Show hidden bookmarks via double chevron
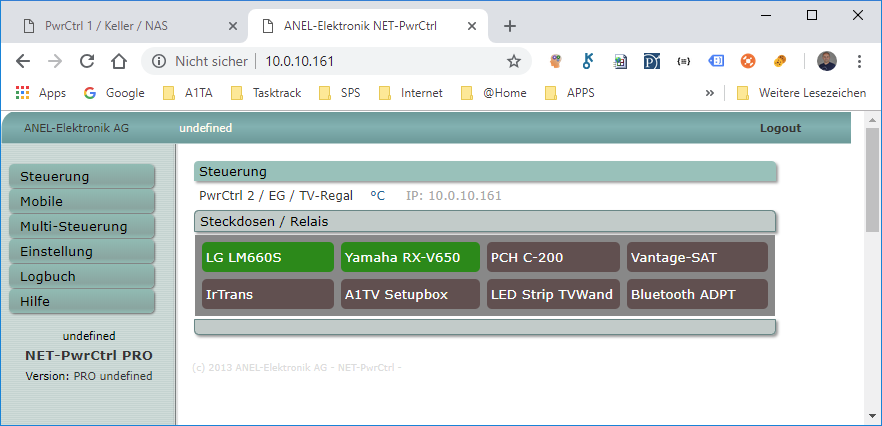Image resolution: width=882 pixels, height=426 pixels. (x=709, y=93)
